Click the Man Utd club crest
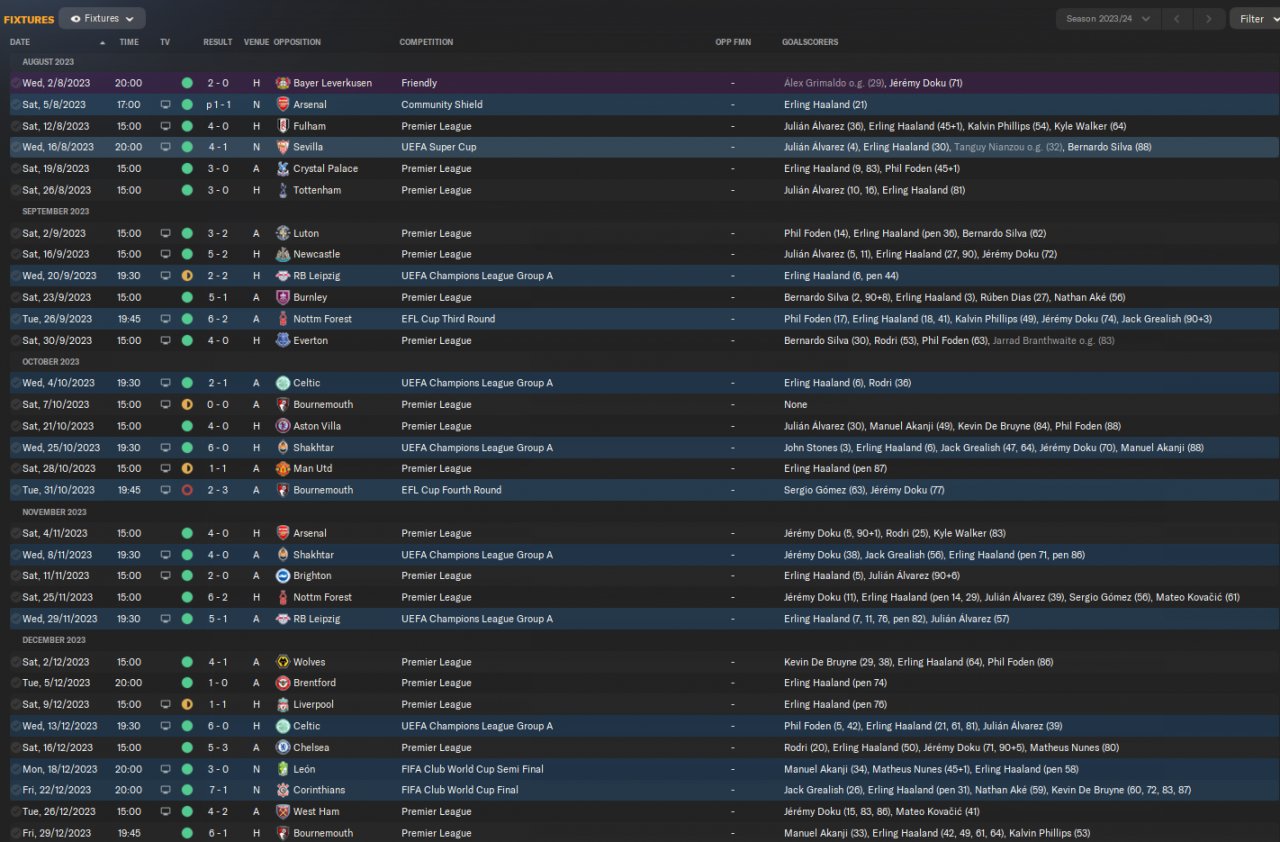 coord(283,468)
